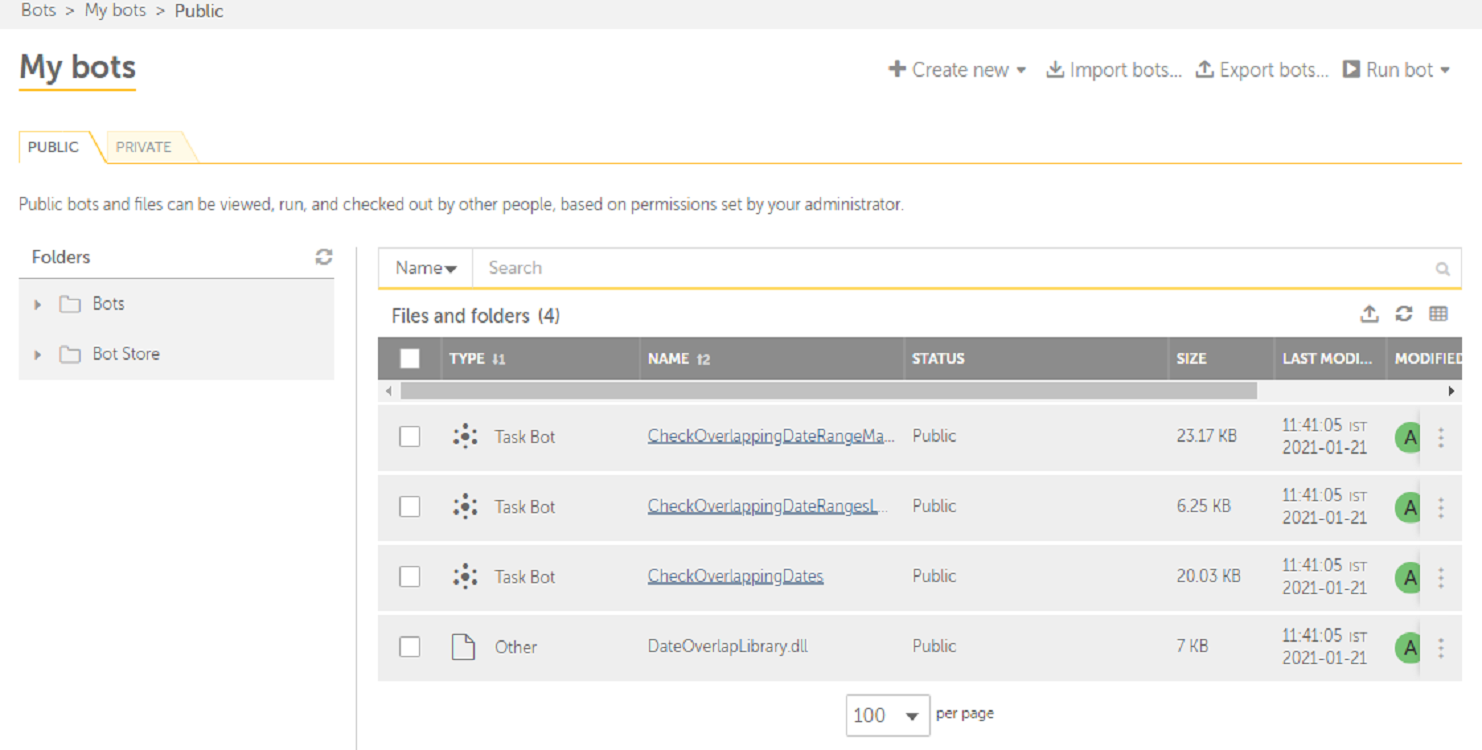This screenshot has height=750, width=1482.
Task: Click the Task Bot icon in first row
Action: pyautogui.click(x=464, y=436)
